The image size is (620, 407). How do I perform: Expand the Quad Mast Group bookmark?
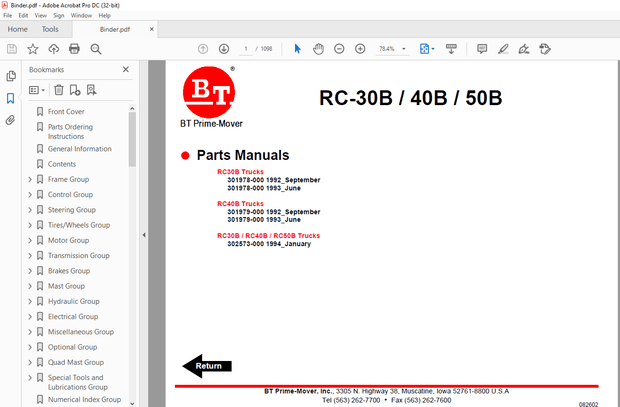(x=30, y=362)
